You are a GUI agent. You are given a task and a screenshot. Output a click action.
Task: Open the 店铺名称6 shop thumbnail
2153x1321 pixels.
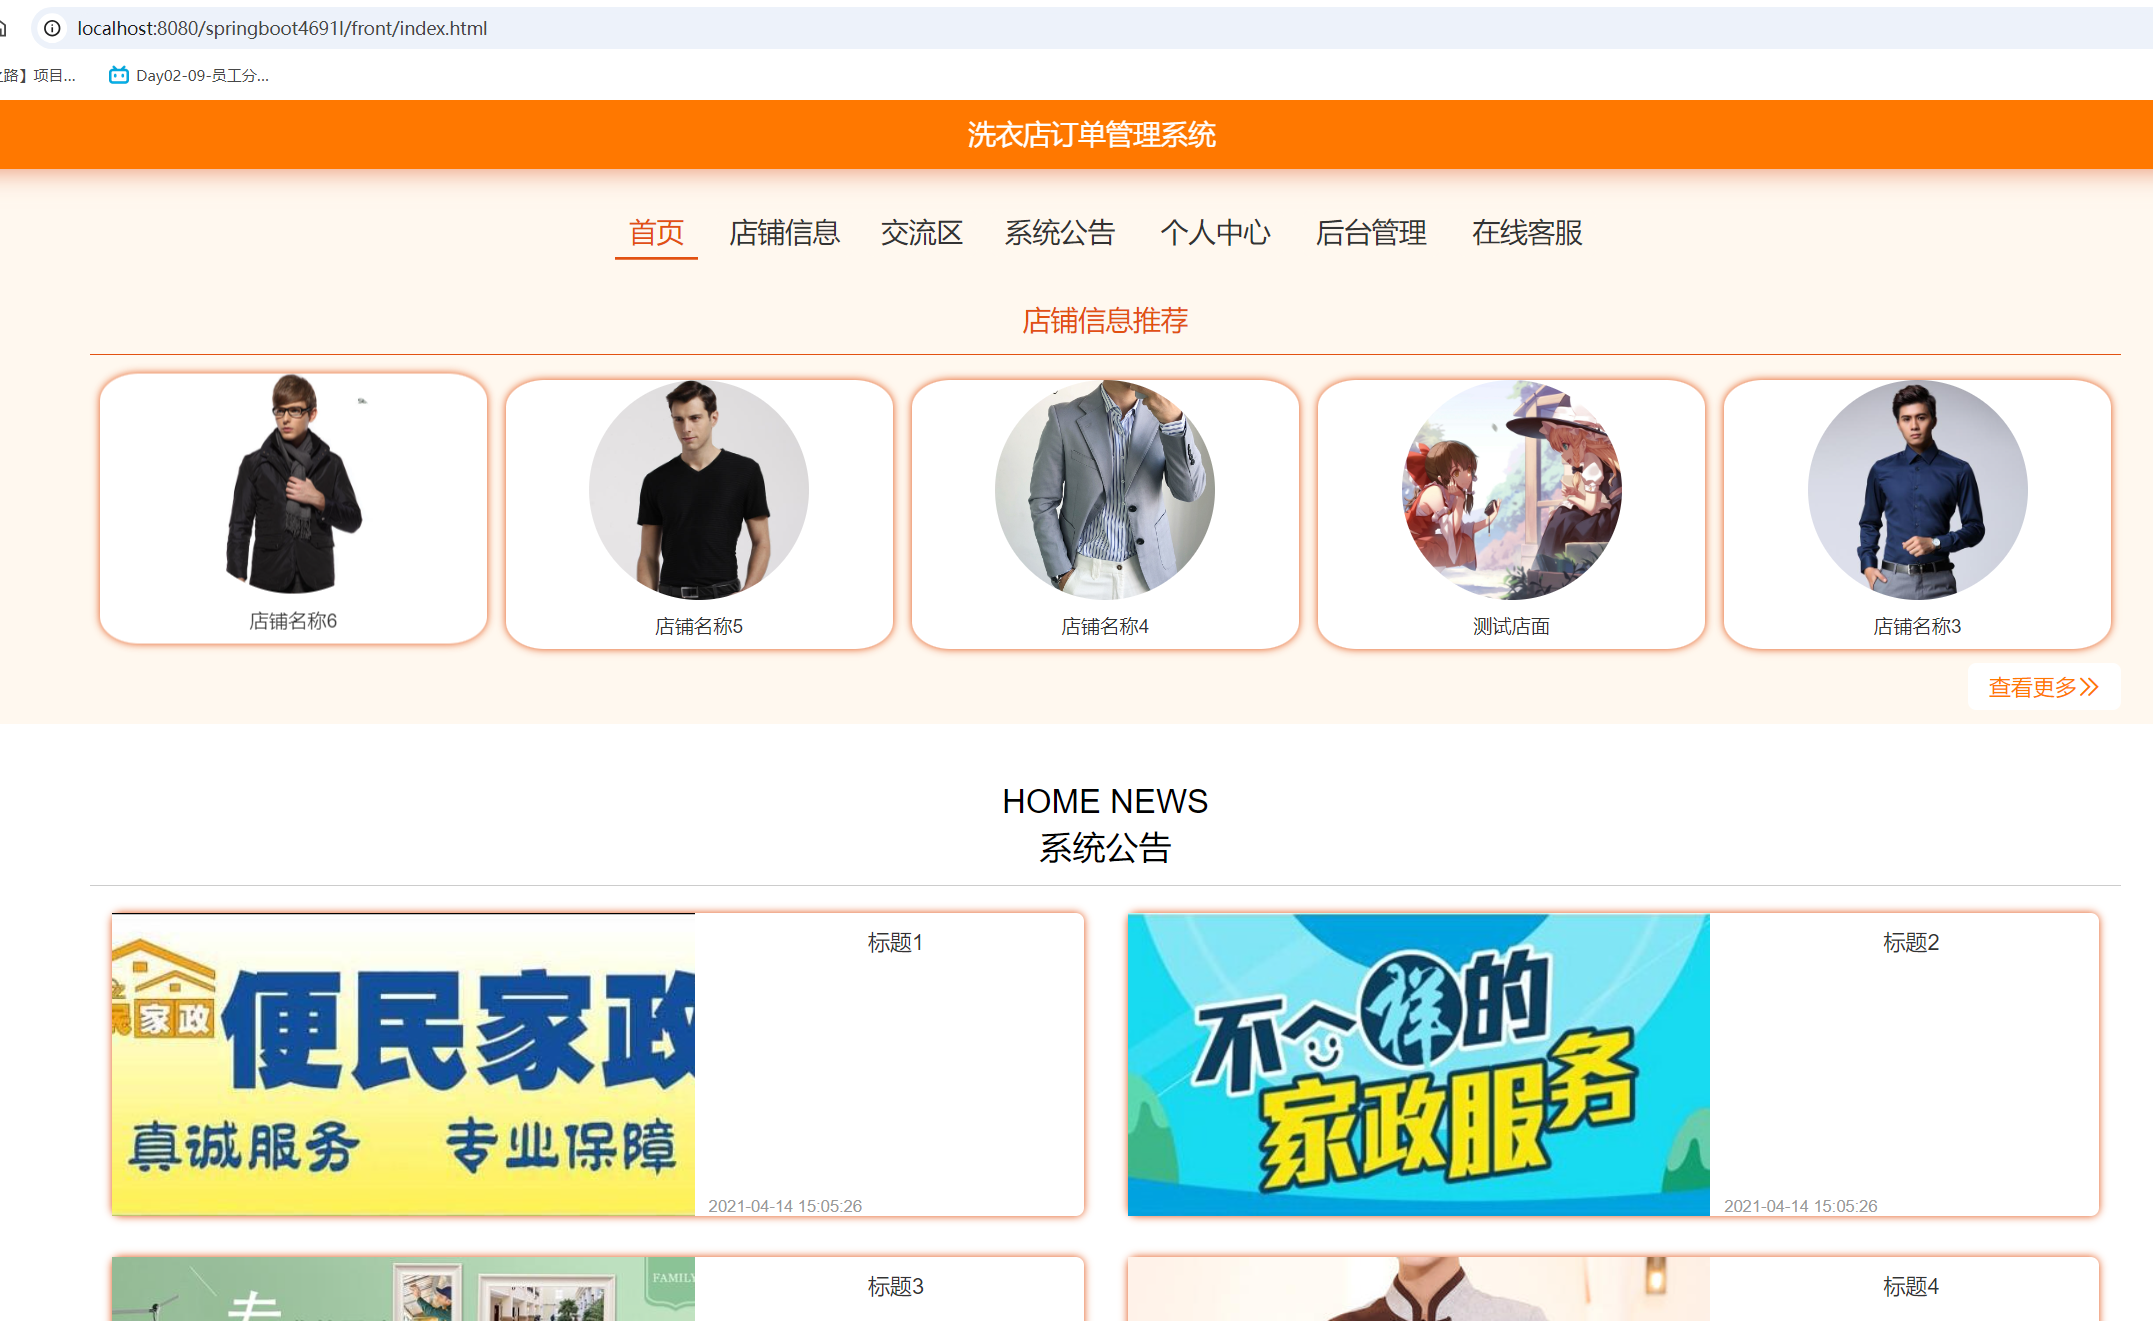click(293, 485)
